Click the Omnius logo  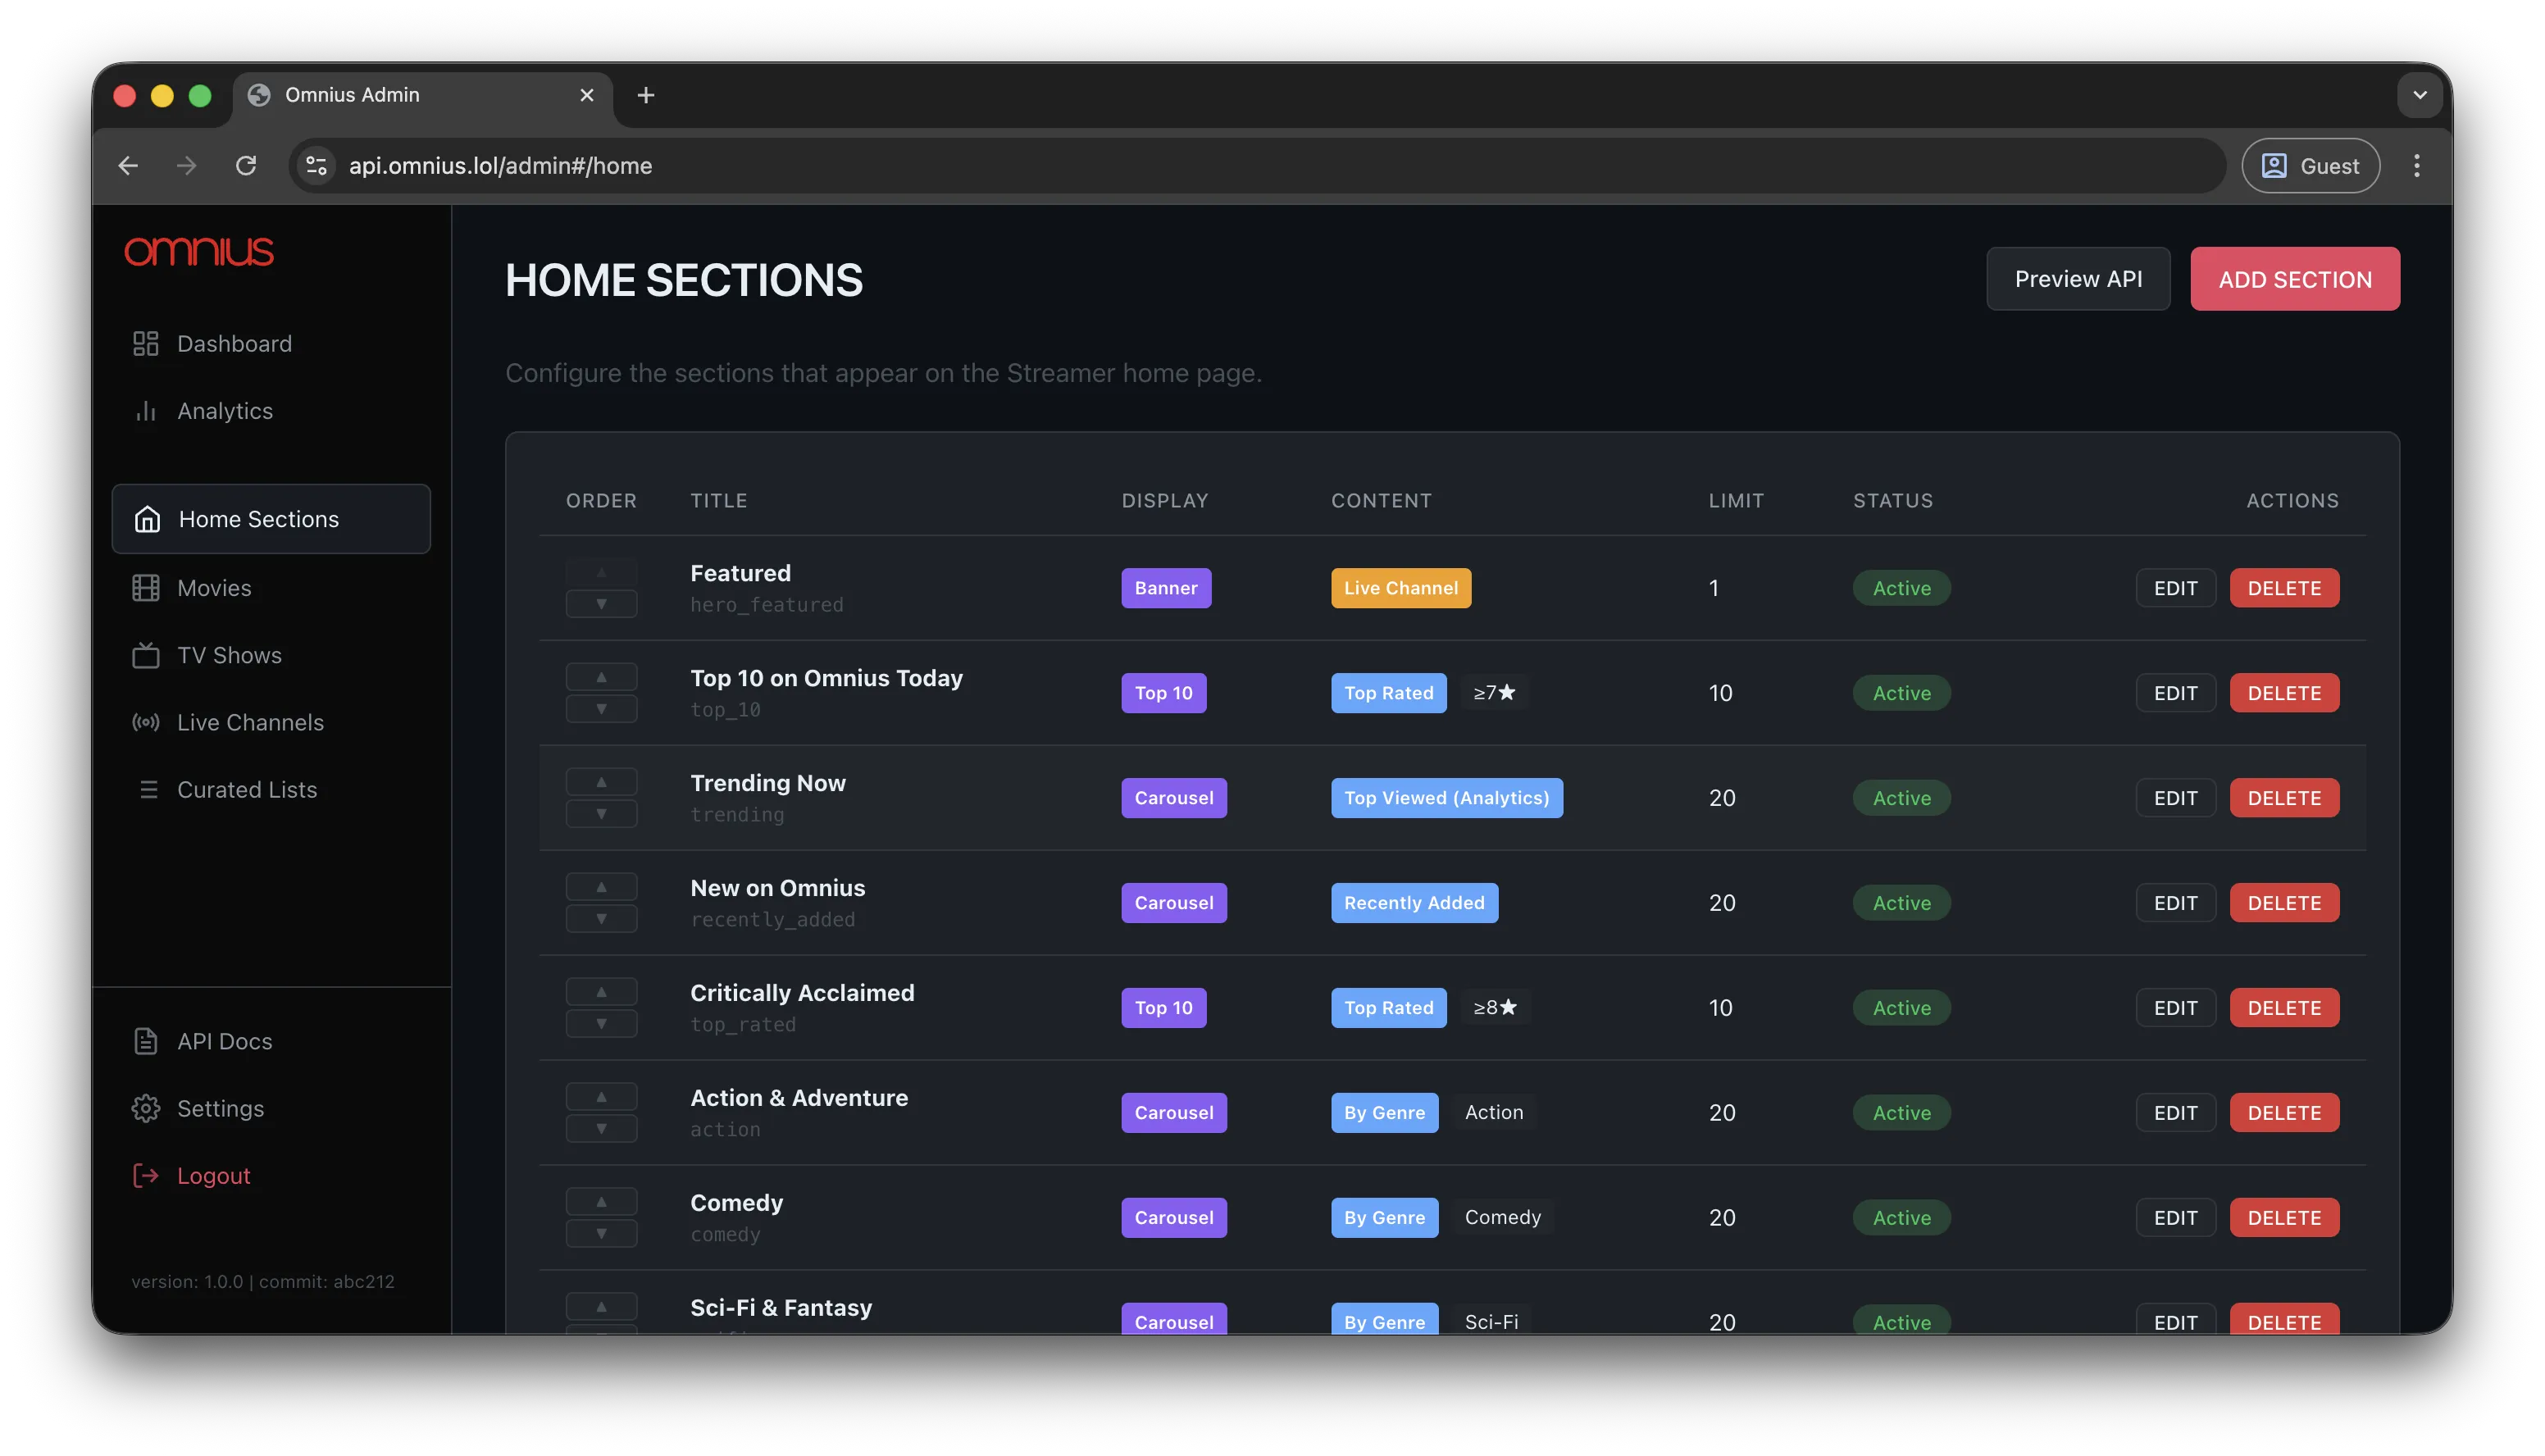pos(199,252)
